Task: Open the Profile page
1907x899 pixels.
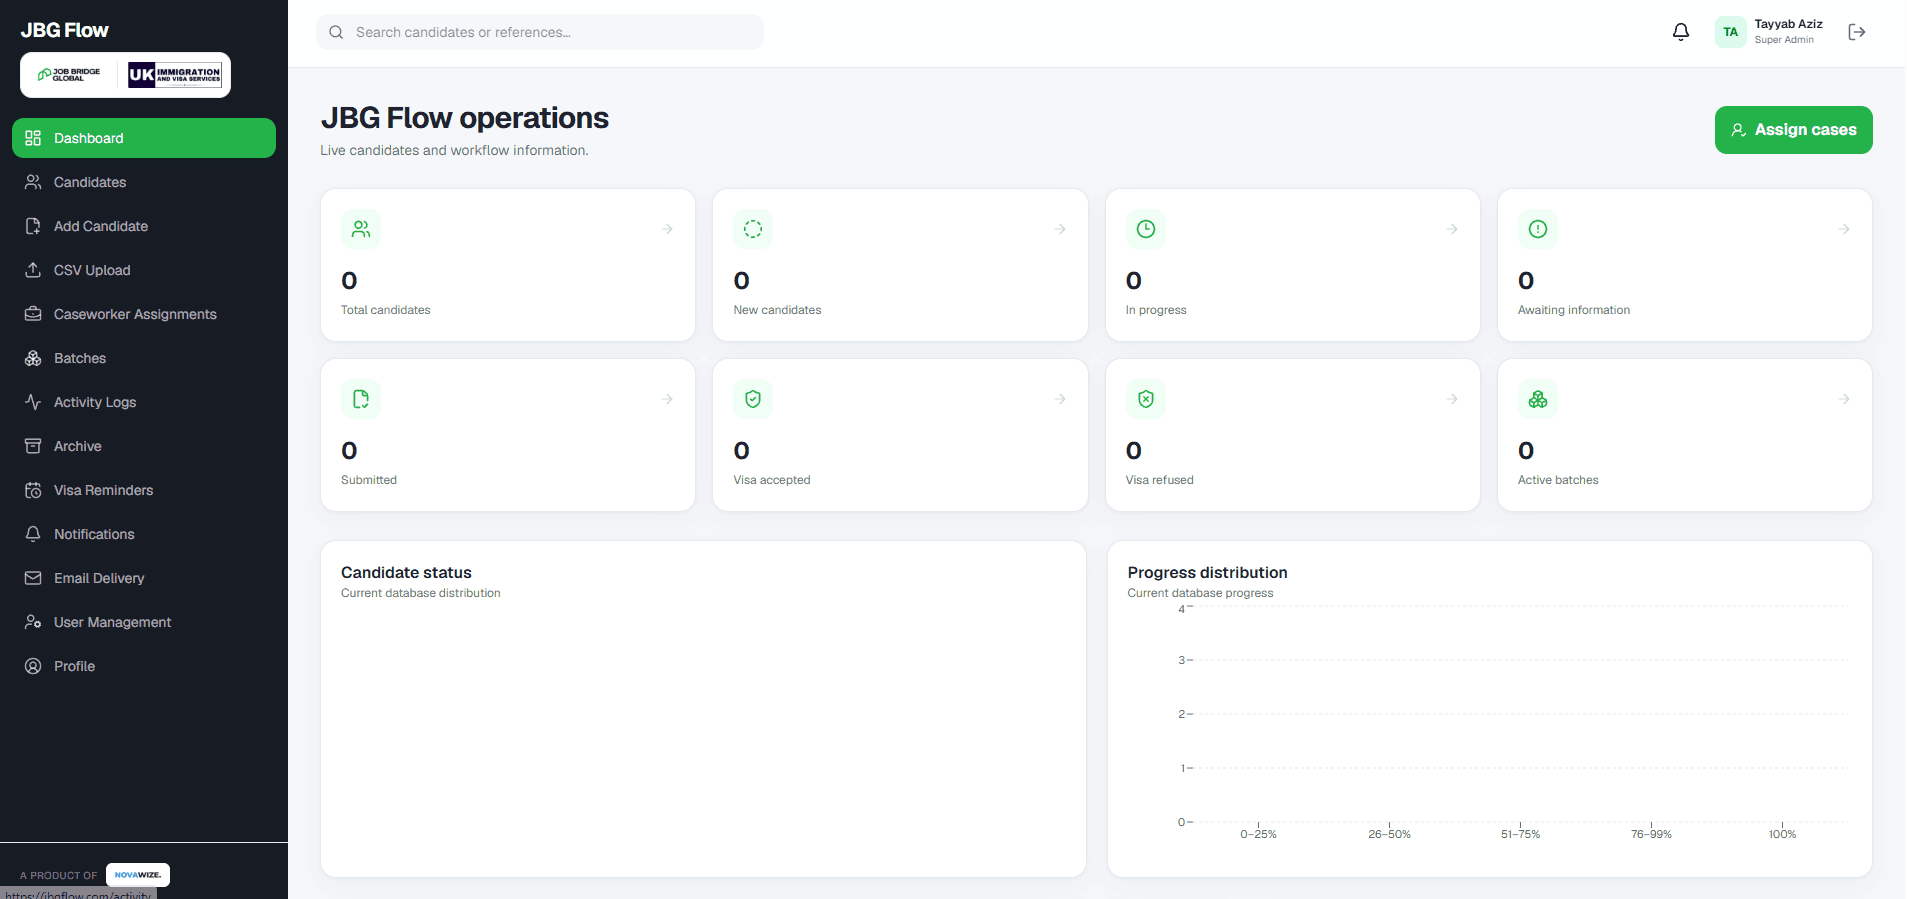Action: point(144,666)
